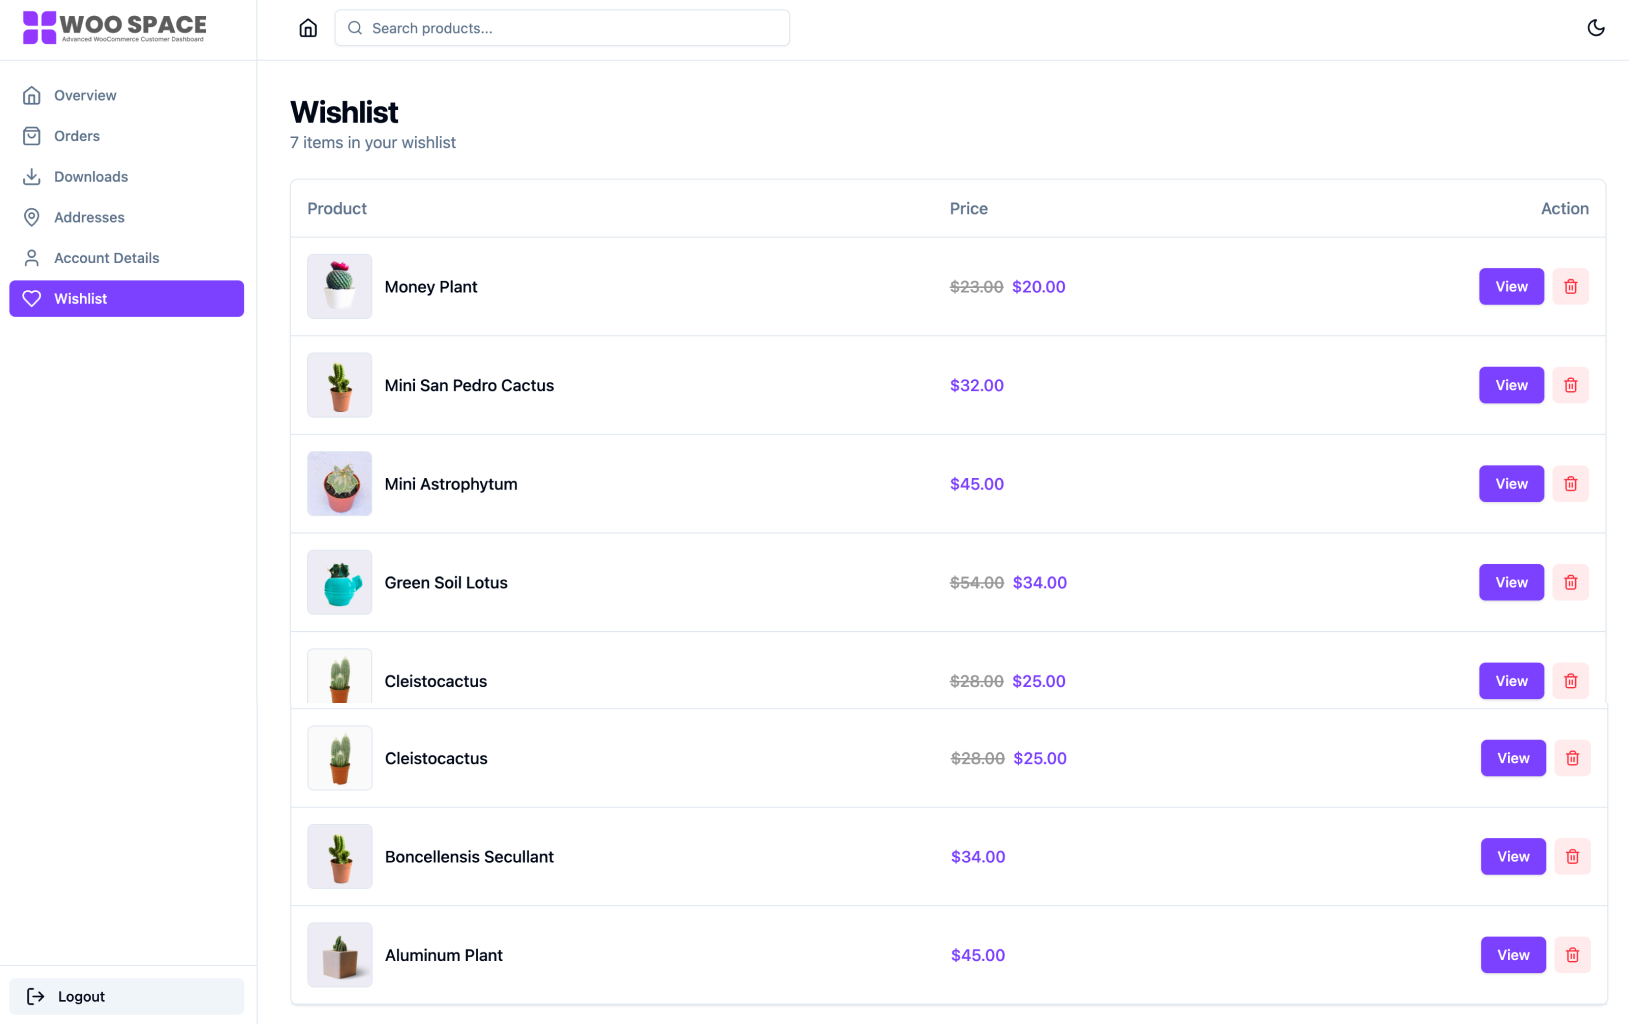Click the Woo Space logo

(x=115, y=27)
